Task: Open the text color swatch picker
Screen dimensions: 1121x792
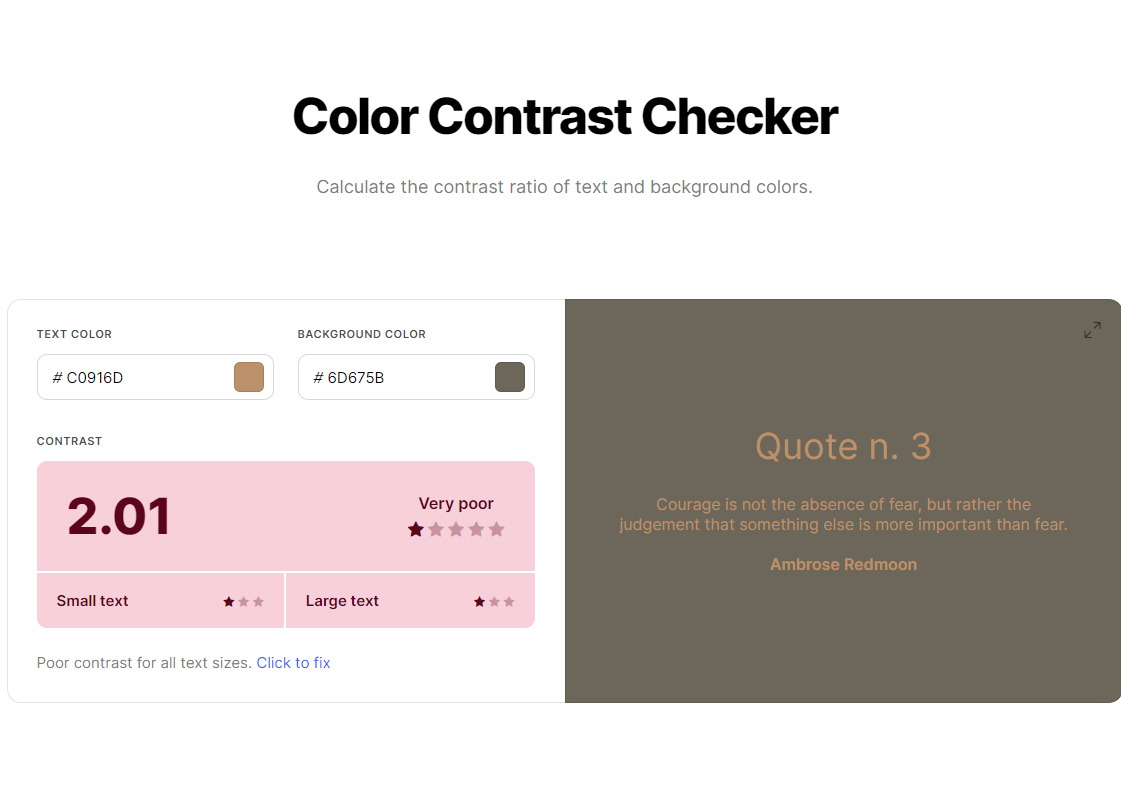Action: coord(249,377)
